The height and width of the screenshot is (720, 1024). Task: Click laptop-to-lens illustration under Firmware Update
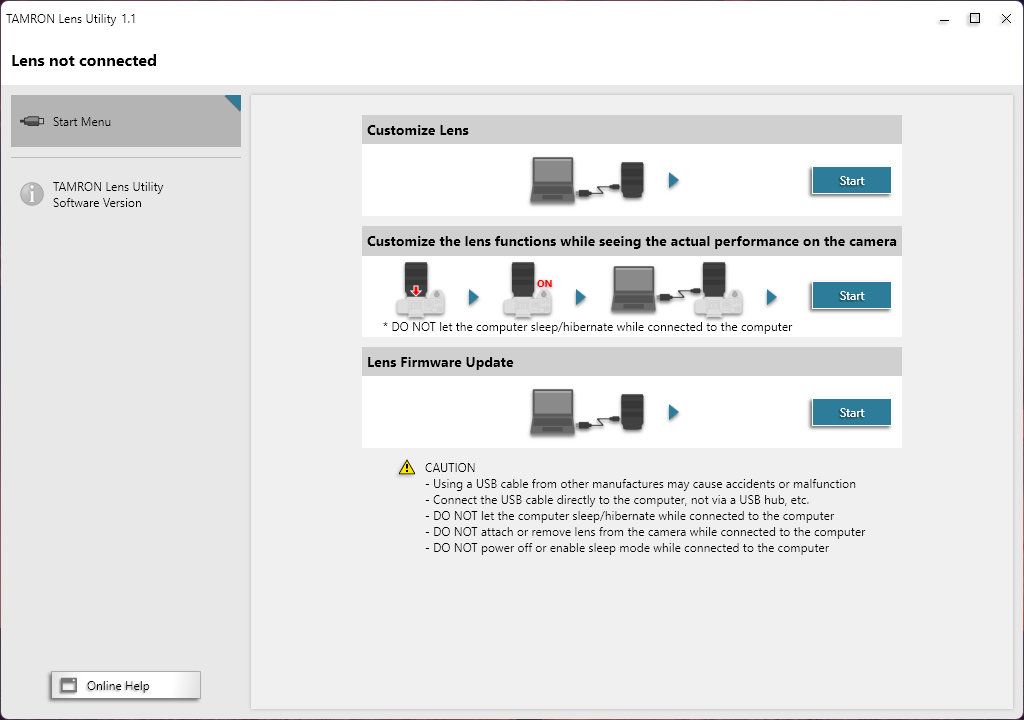click(587, 412)
